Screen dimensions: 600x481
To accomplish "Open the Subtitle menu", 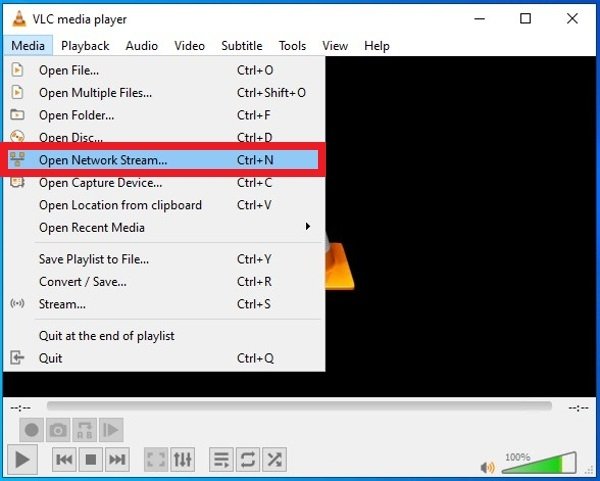I will [x=242, y=46].
